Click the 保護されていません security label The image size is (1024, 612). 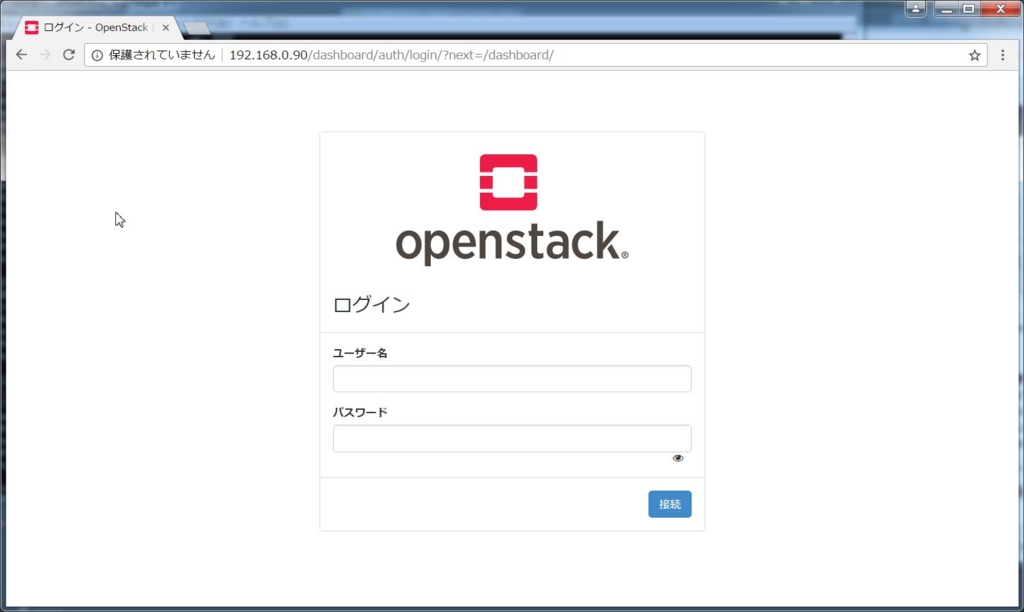tap(161, 56)
